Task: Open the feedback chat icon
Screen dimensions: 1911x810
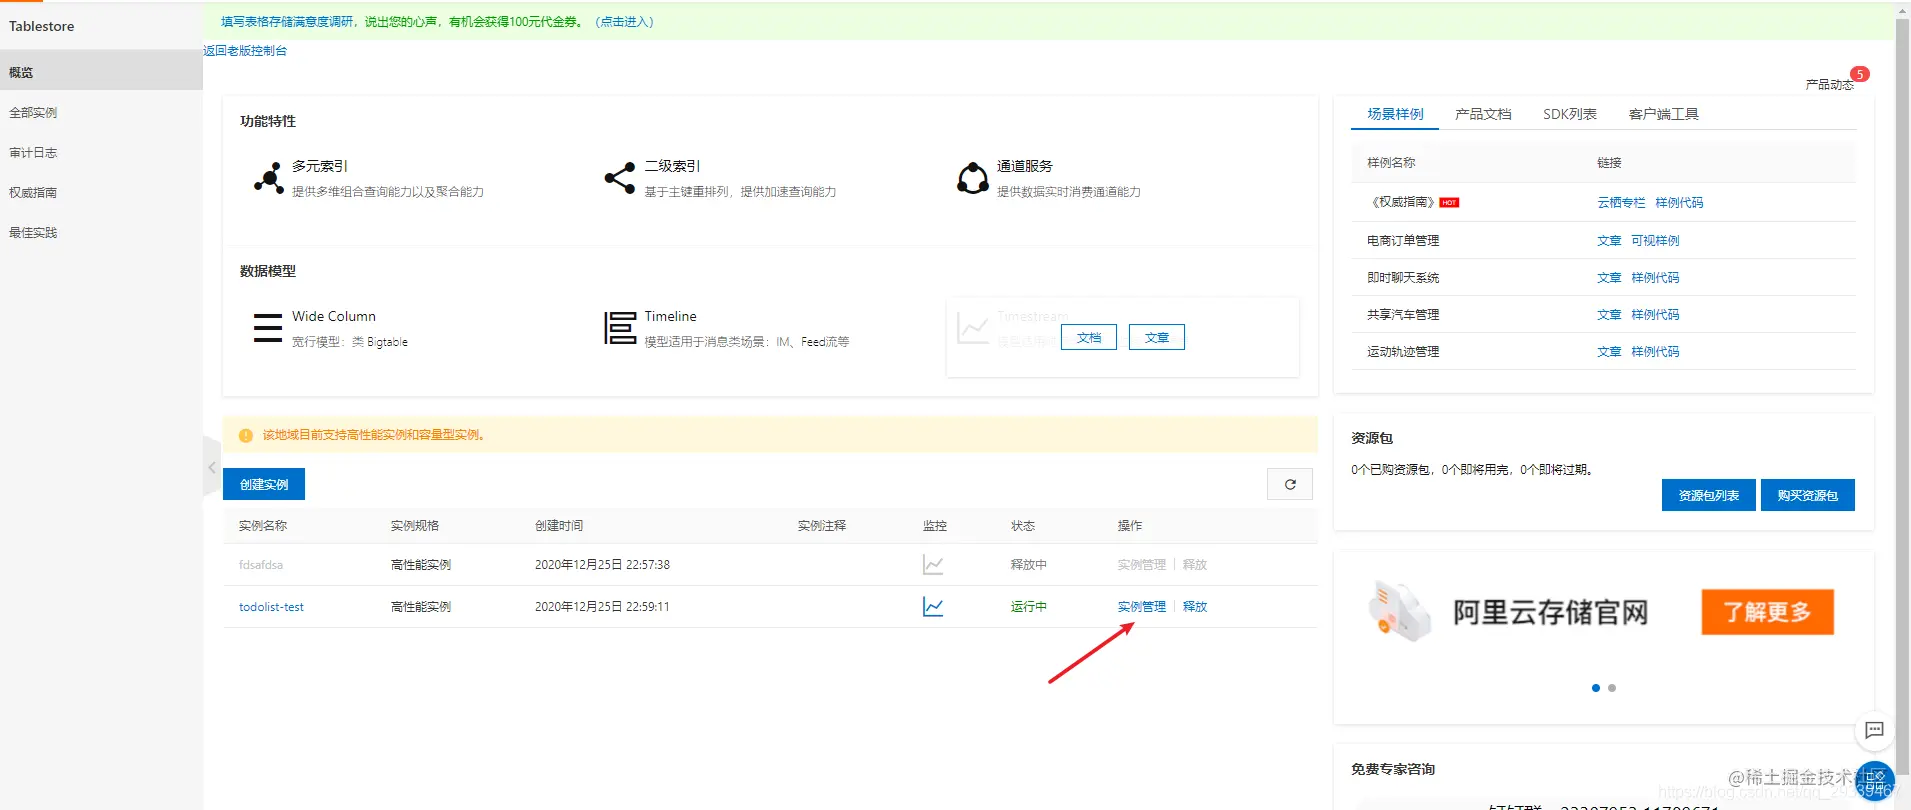Action: click(1875, 730)
